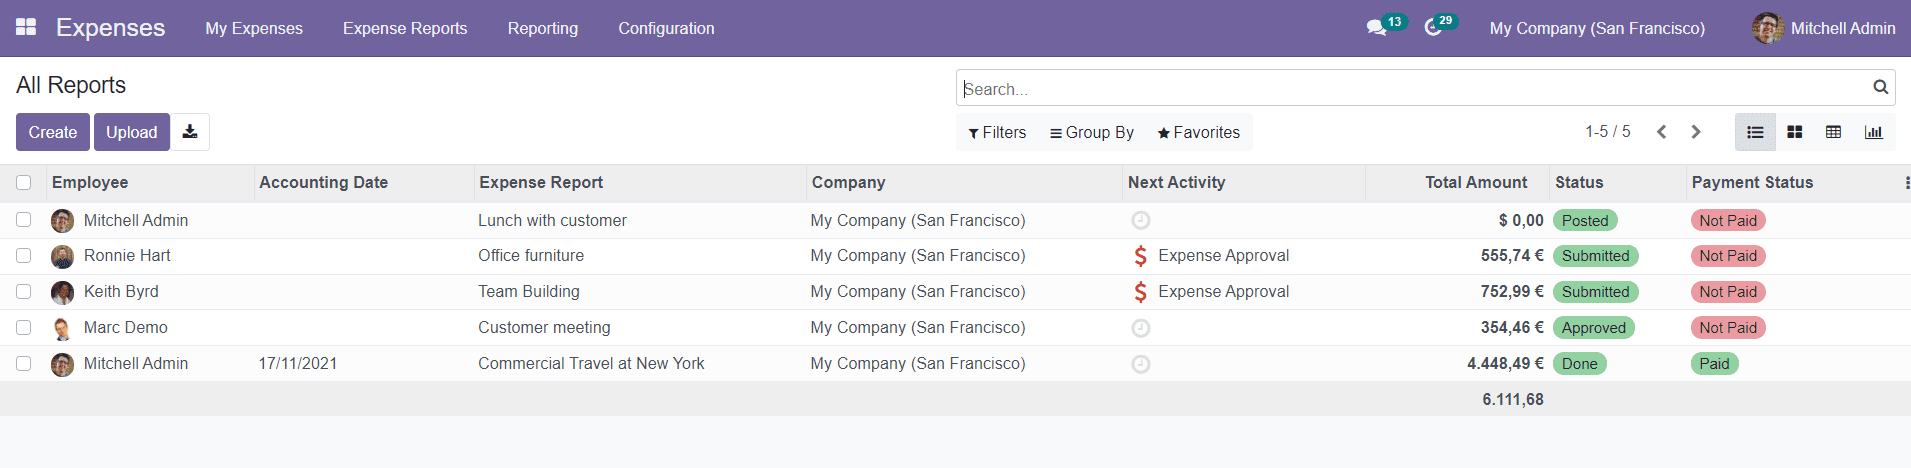Switch to graph chart view
Image resolution: width=1911 pixels, height=468 pixels.
1873,132
